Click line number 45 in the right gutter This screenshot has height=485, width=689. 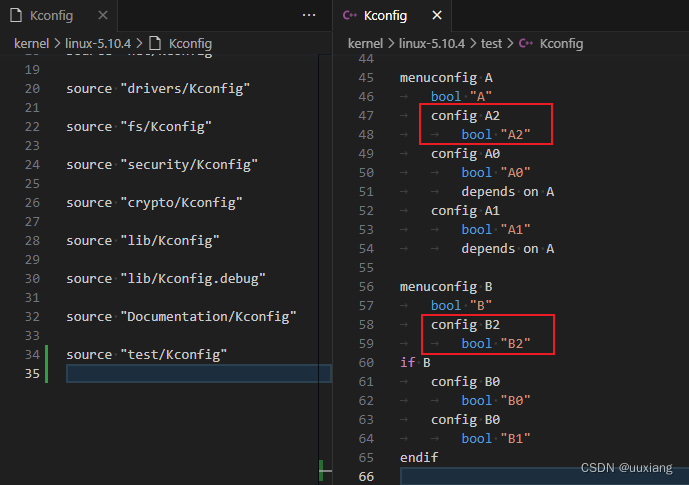point(366,78)
